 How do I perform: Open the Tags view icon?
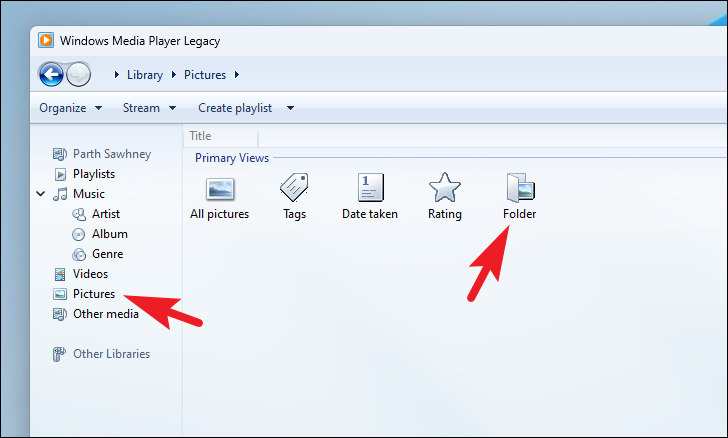pyautogui.click(x=294, y=188)
